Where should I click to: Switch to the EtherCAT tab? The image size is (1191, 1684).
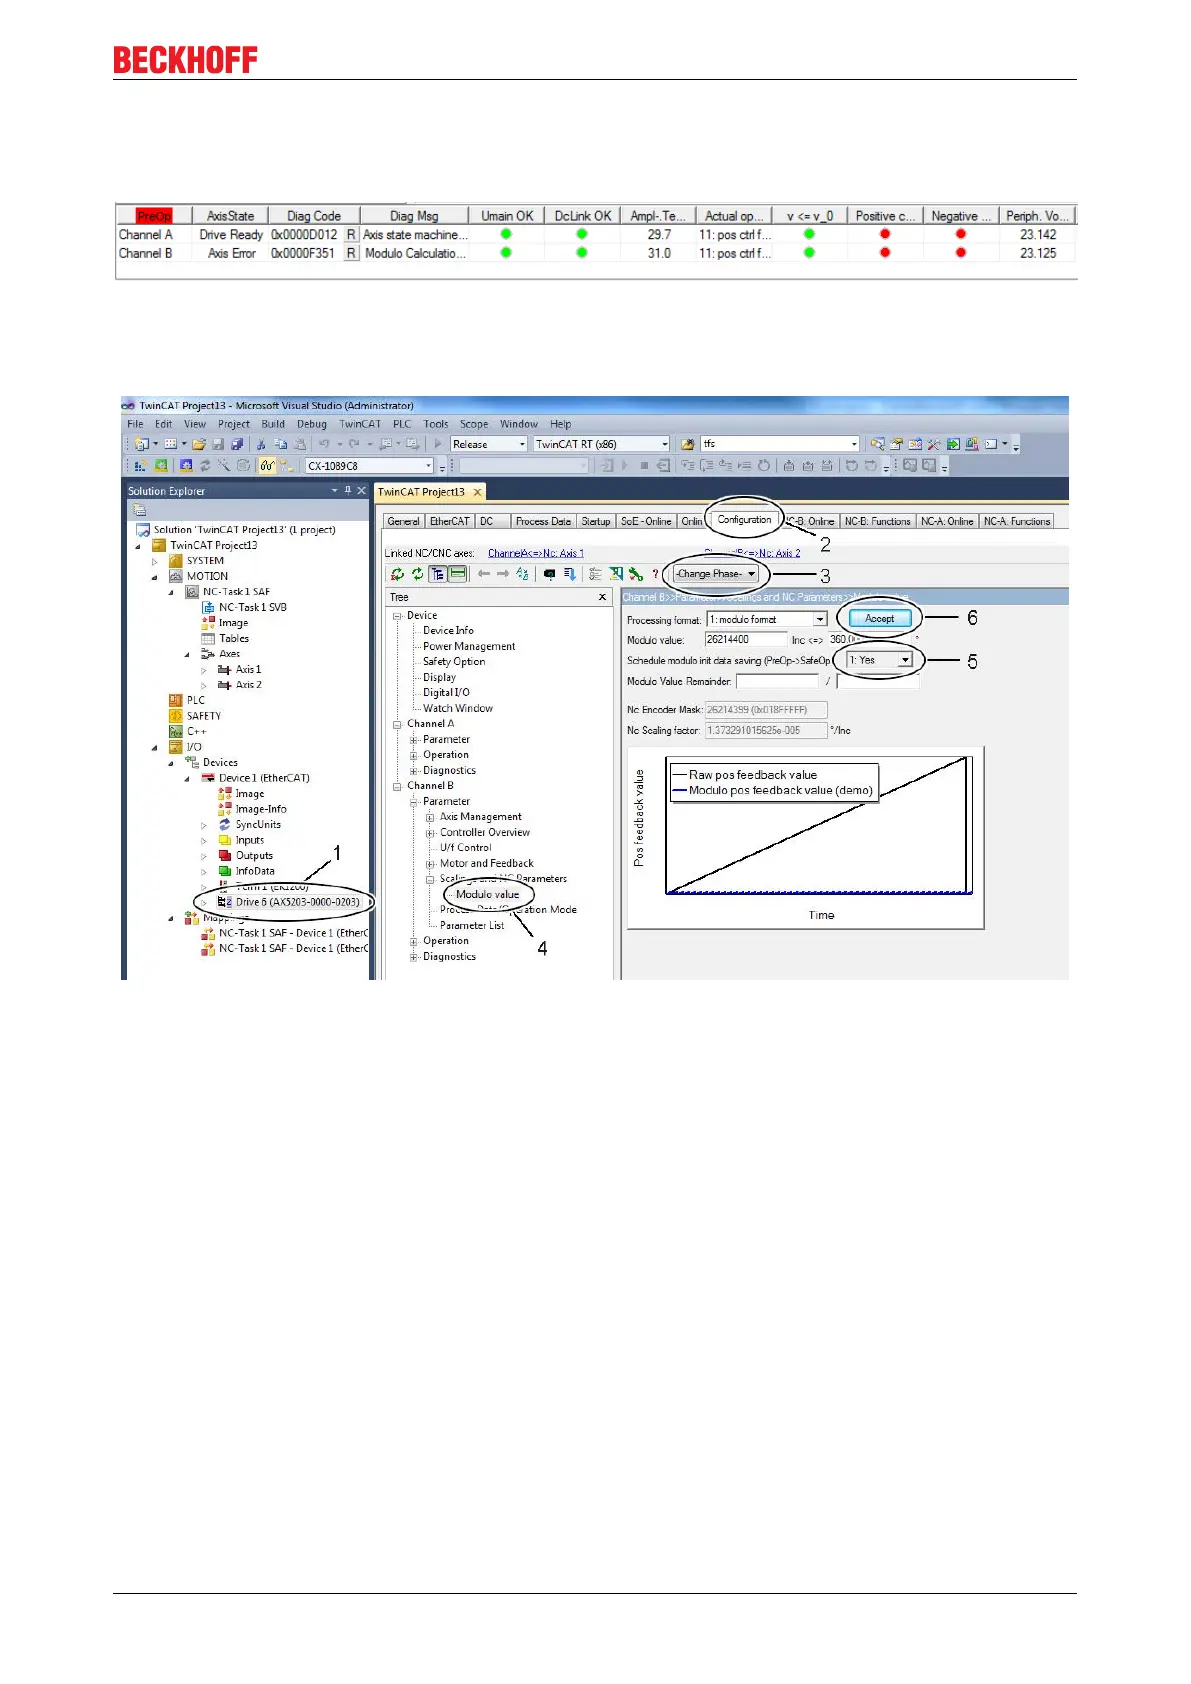click(x=449, y=521)
